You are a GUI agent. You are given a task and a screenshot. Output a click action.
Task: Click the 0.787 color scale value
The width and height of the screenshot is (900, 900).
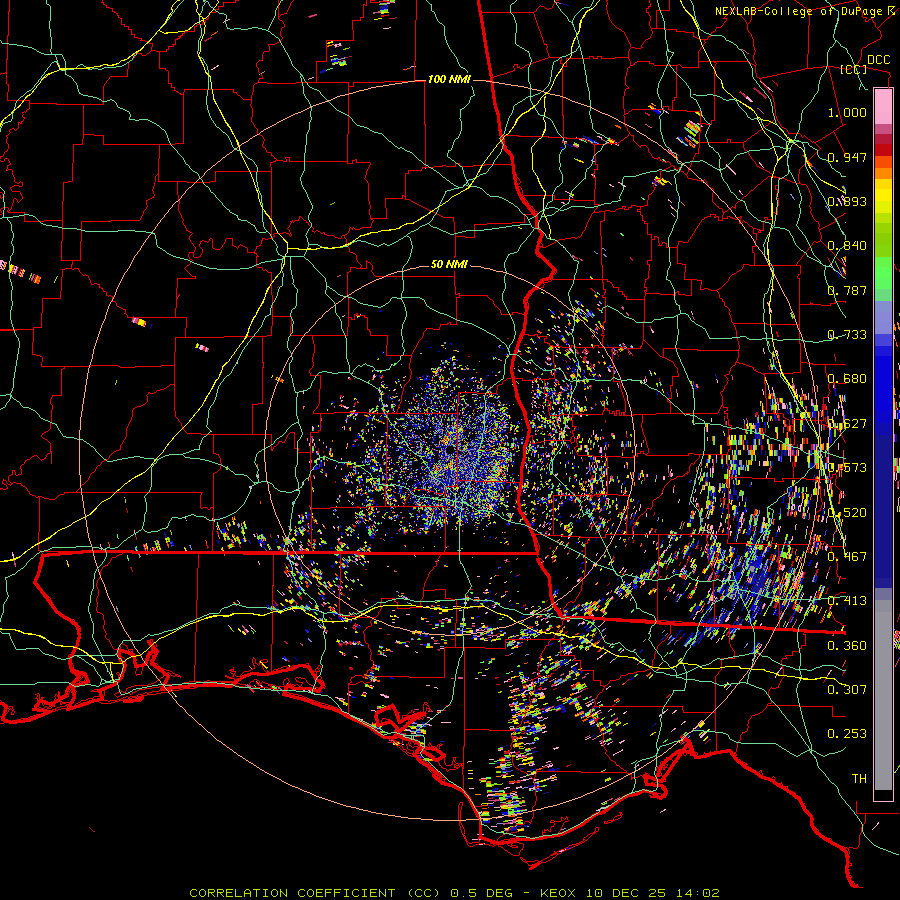point(847,290)
